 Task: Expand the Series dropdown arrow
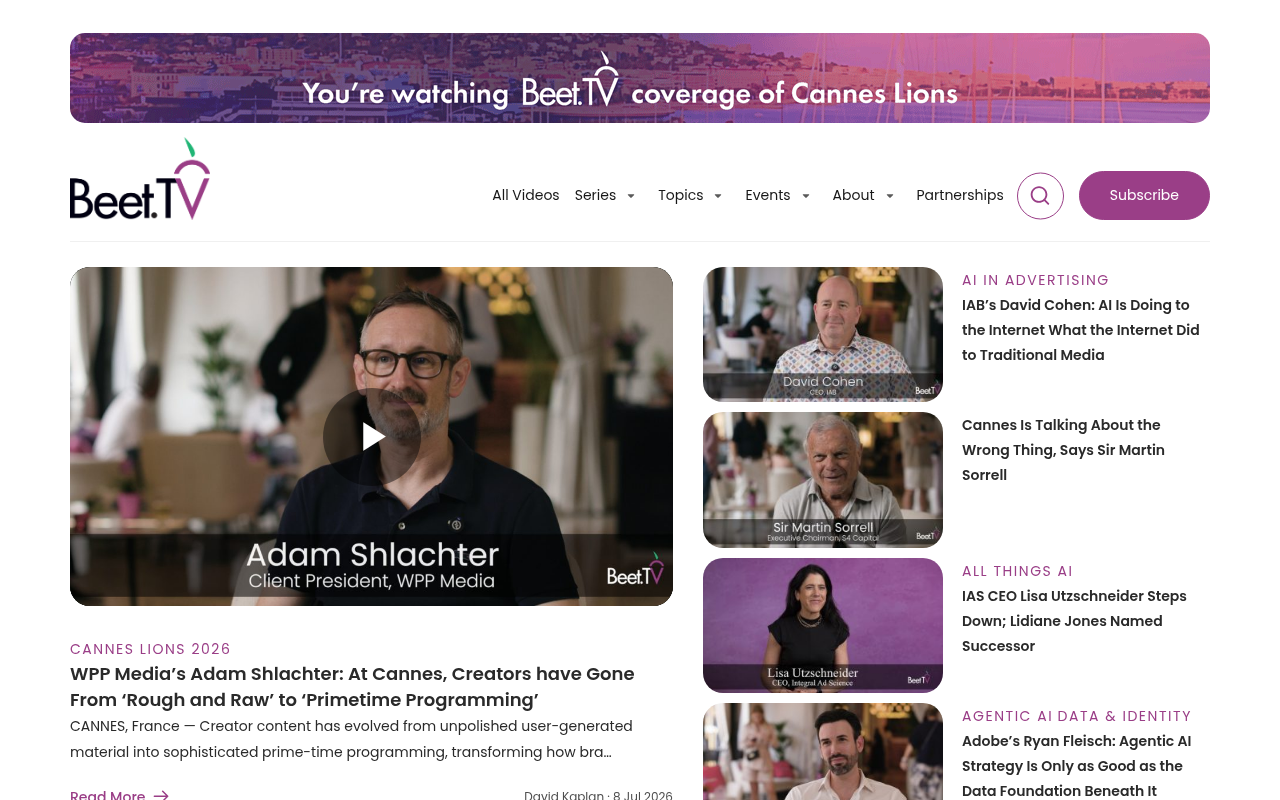point(631,196)
